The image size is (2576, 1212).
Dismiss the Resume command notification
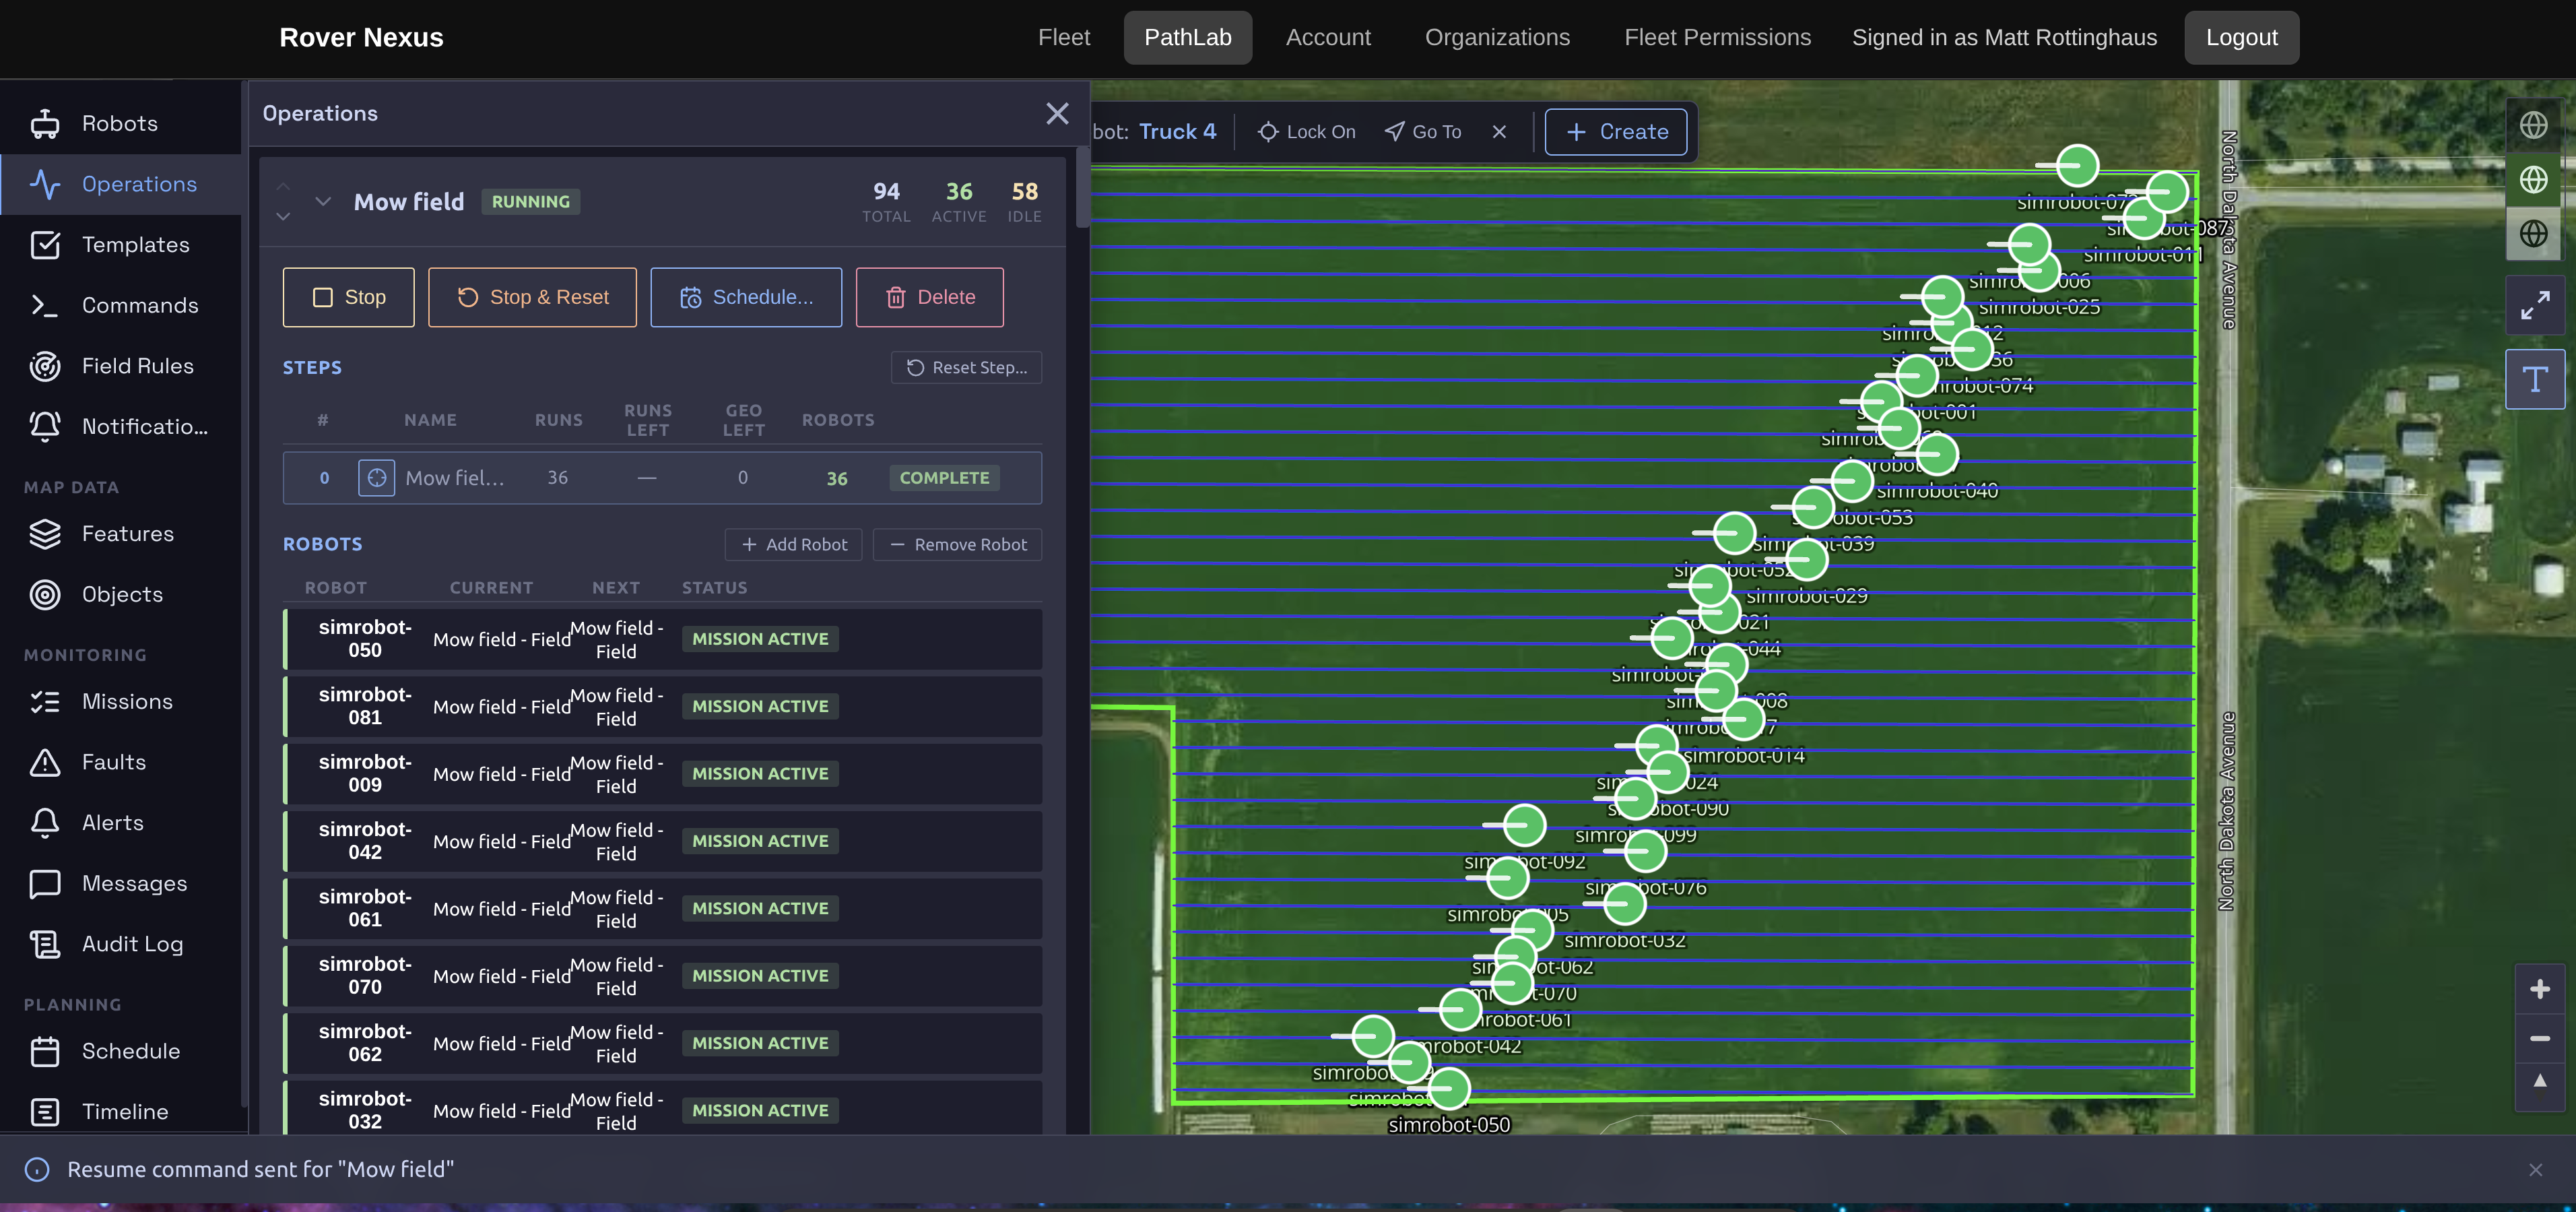pos(2535,1169)
